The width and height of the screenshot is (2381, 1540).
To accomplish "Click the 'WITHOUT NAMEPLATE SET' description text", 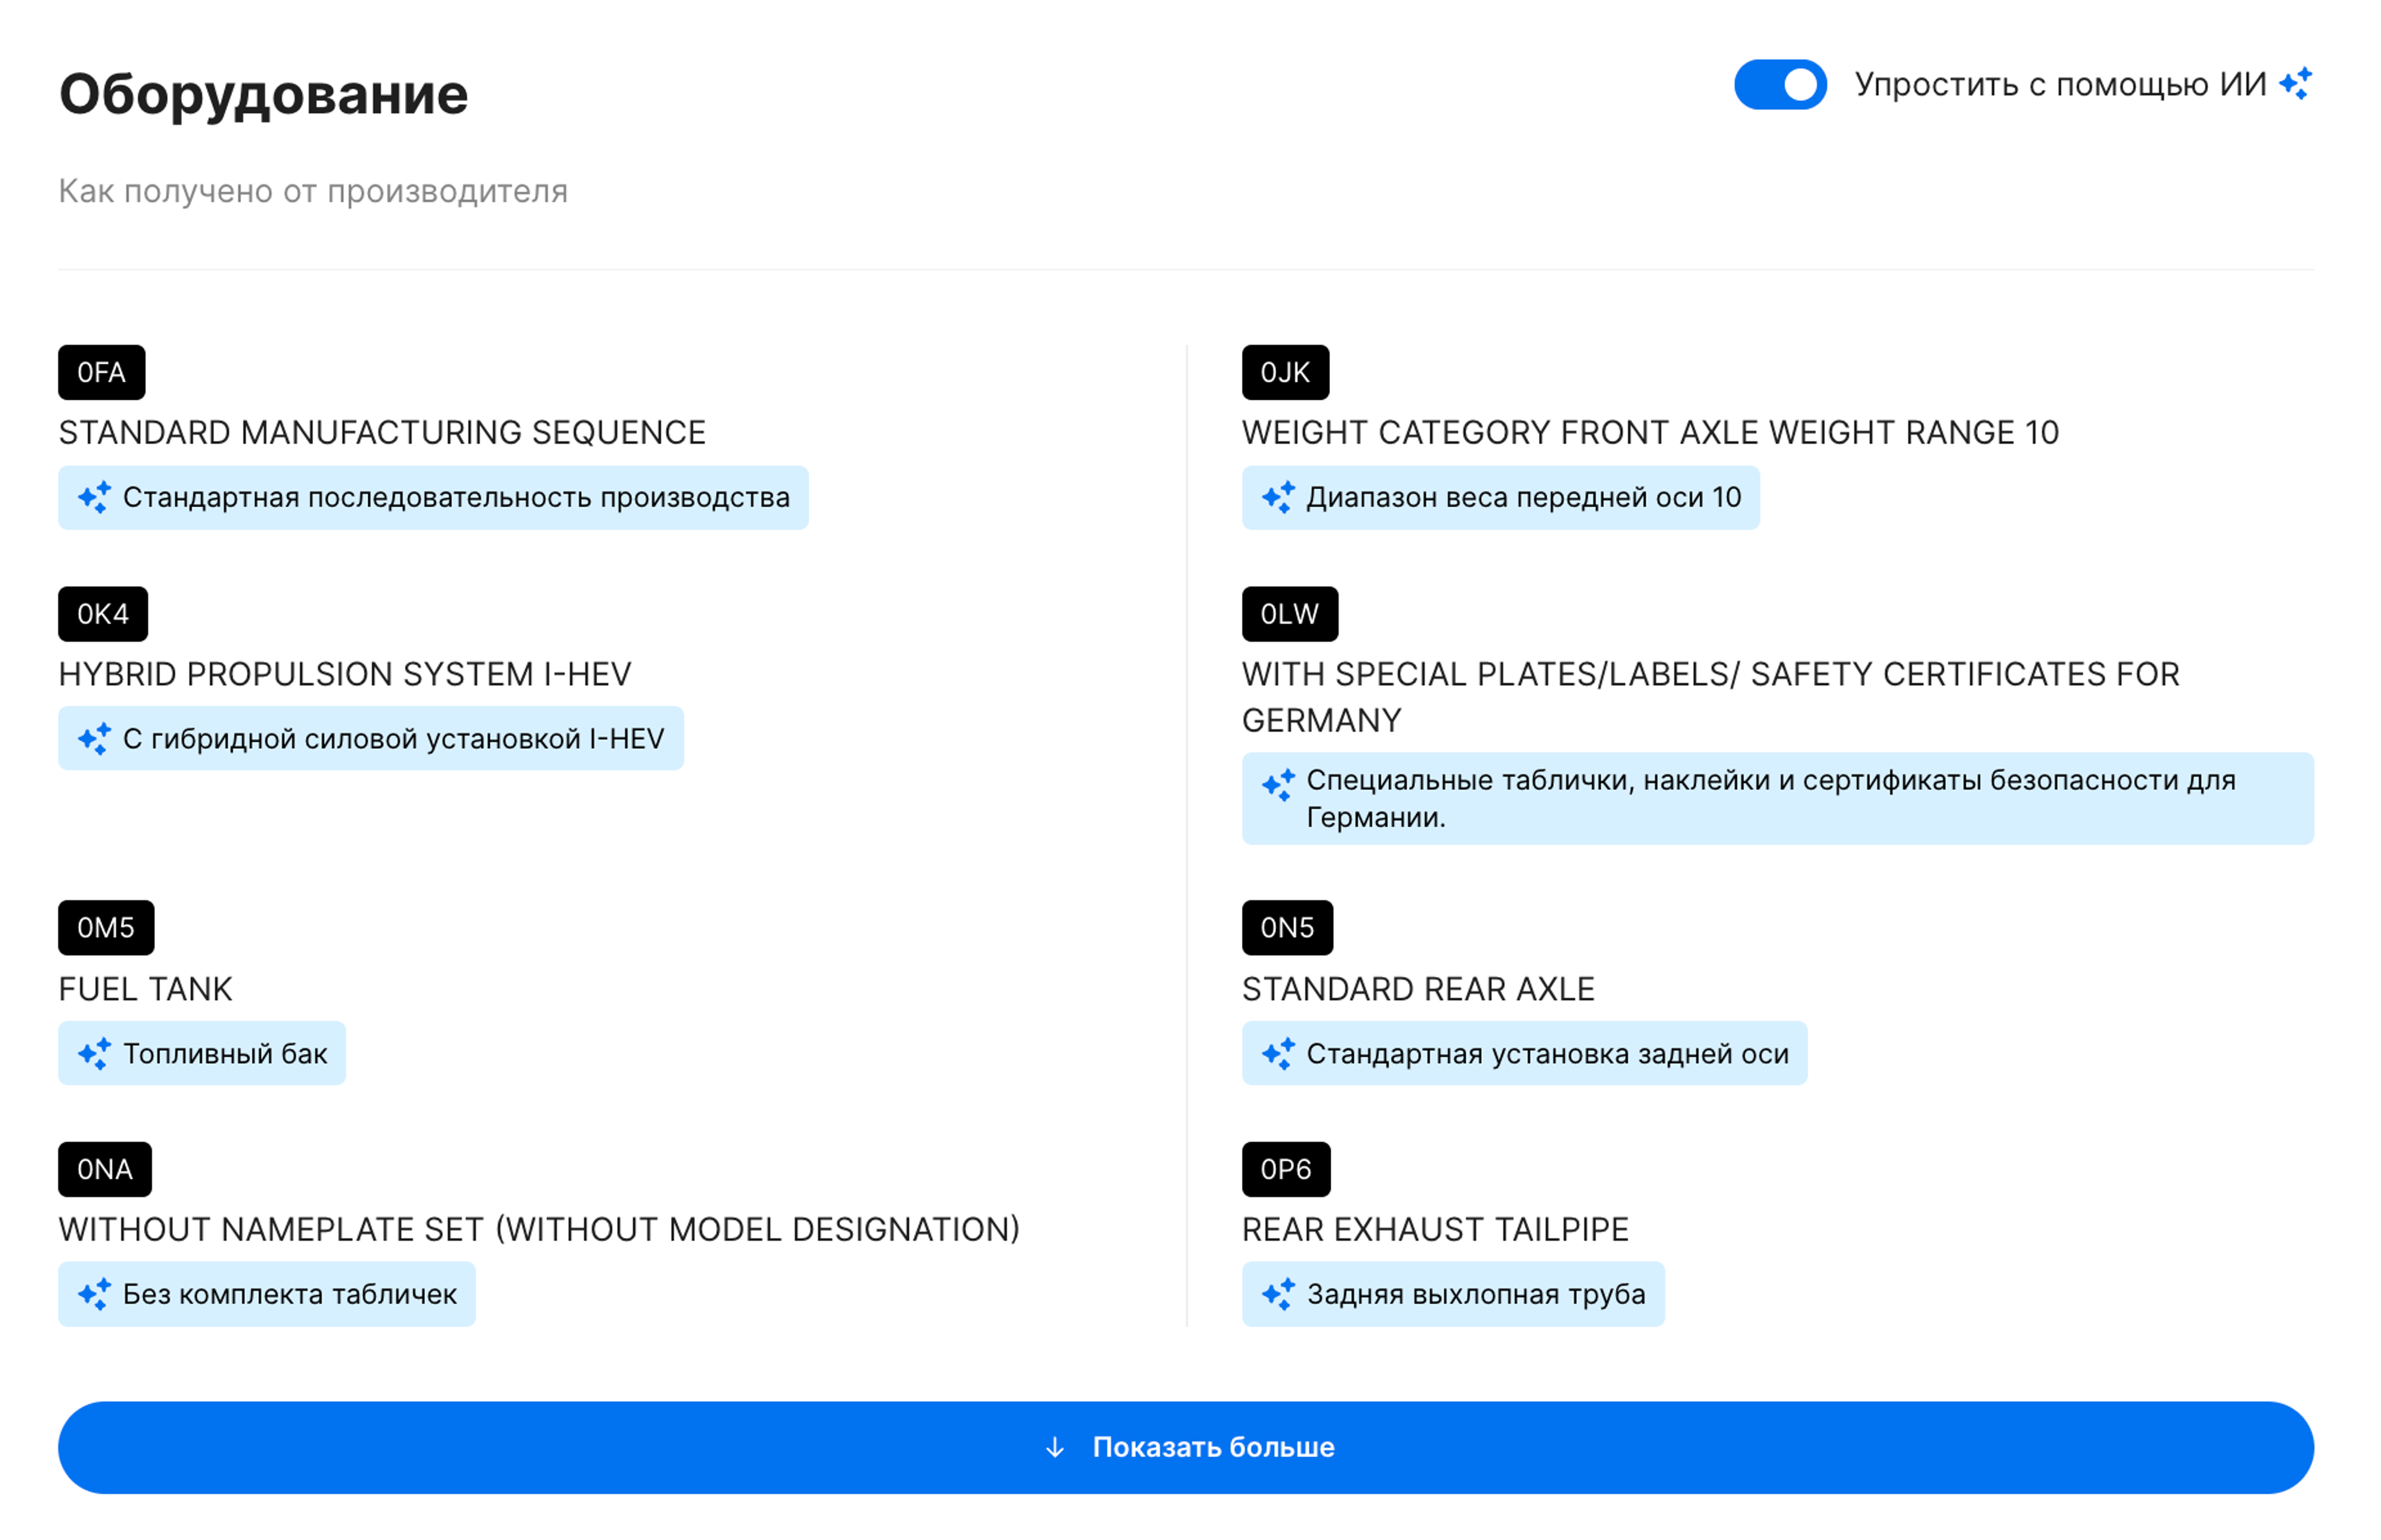I will click(539, 1229).
